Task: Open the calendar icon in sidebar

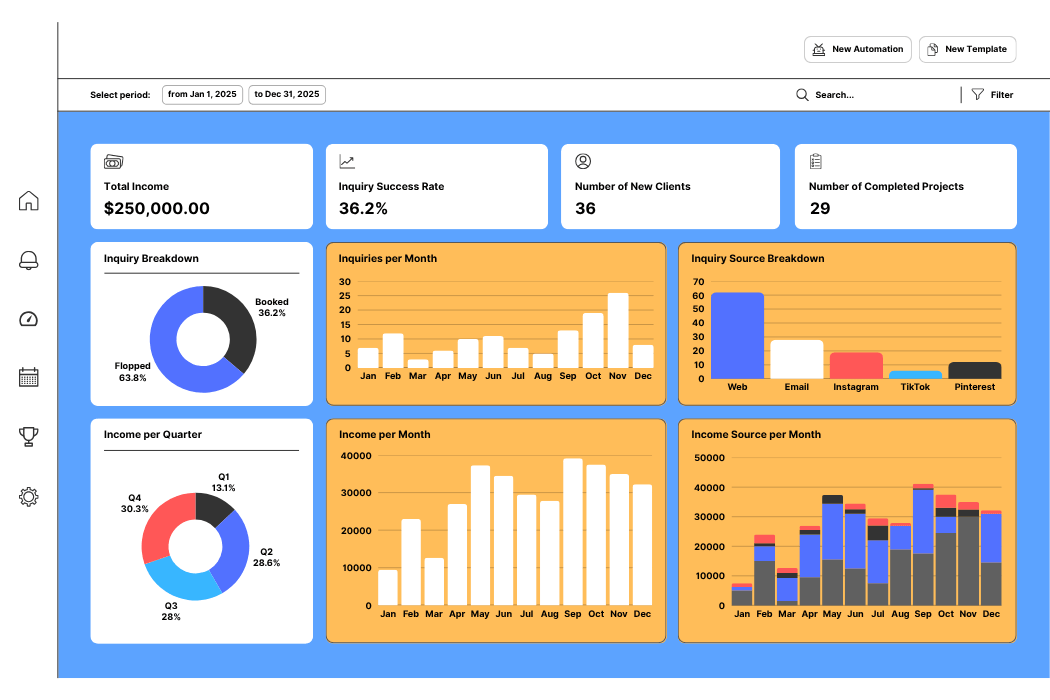Action: click(x=29, y=377)
